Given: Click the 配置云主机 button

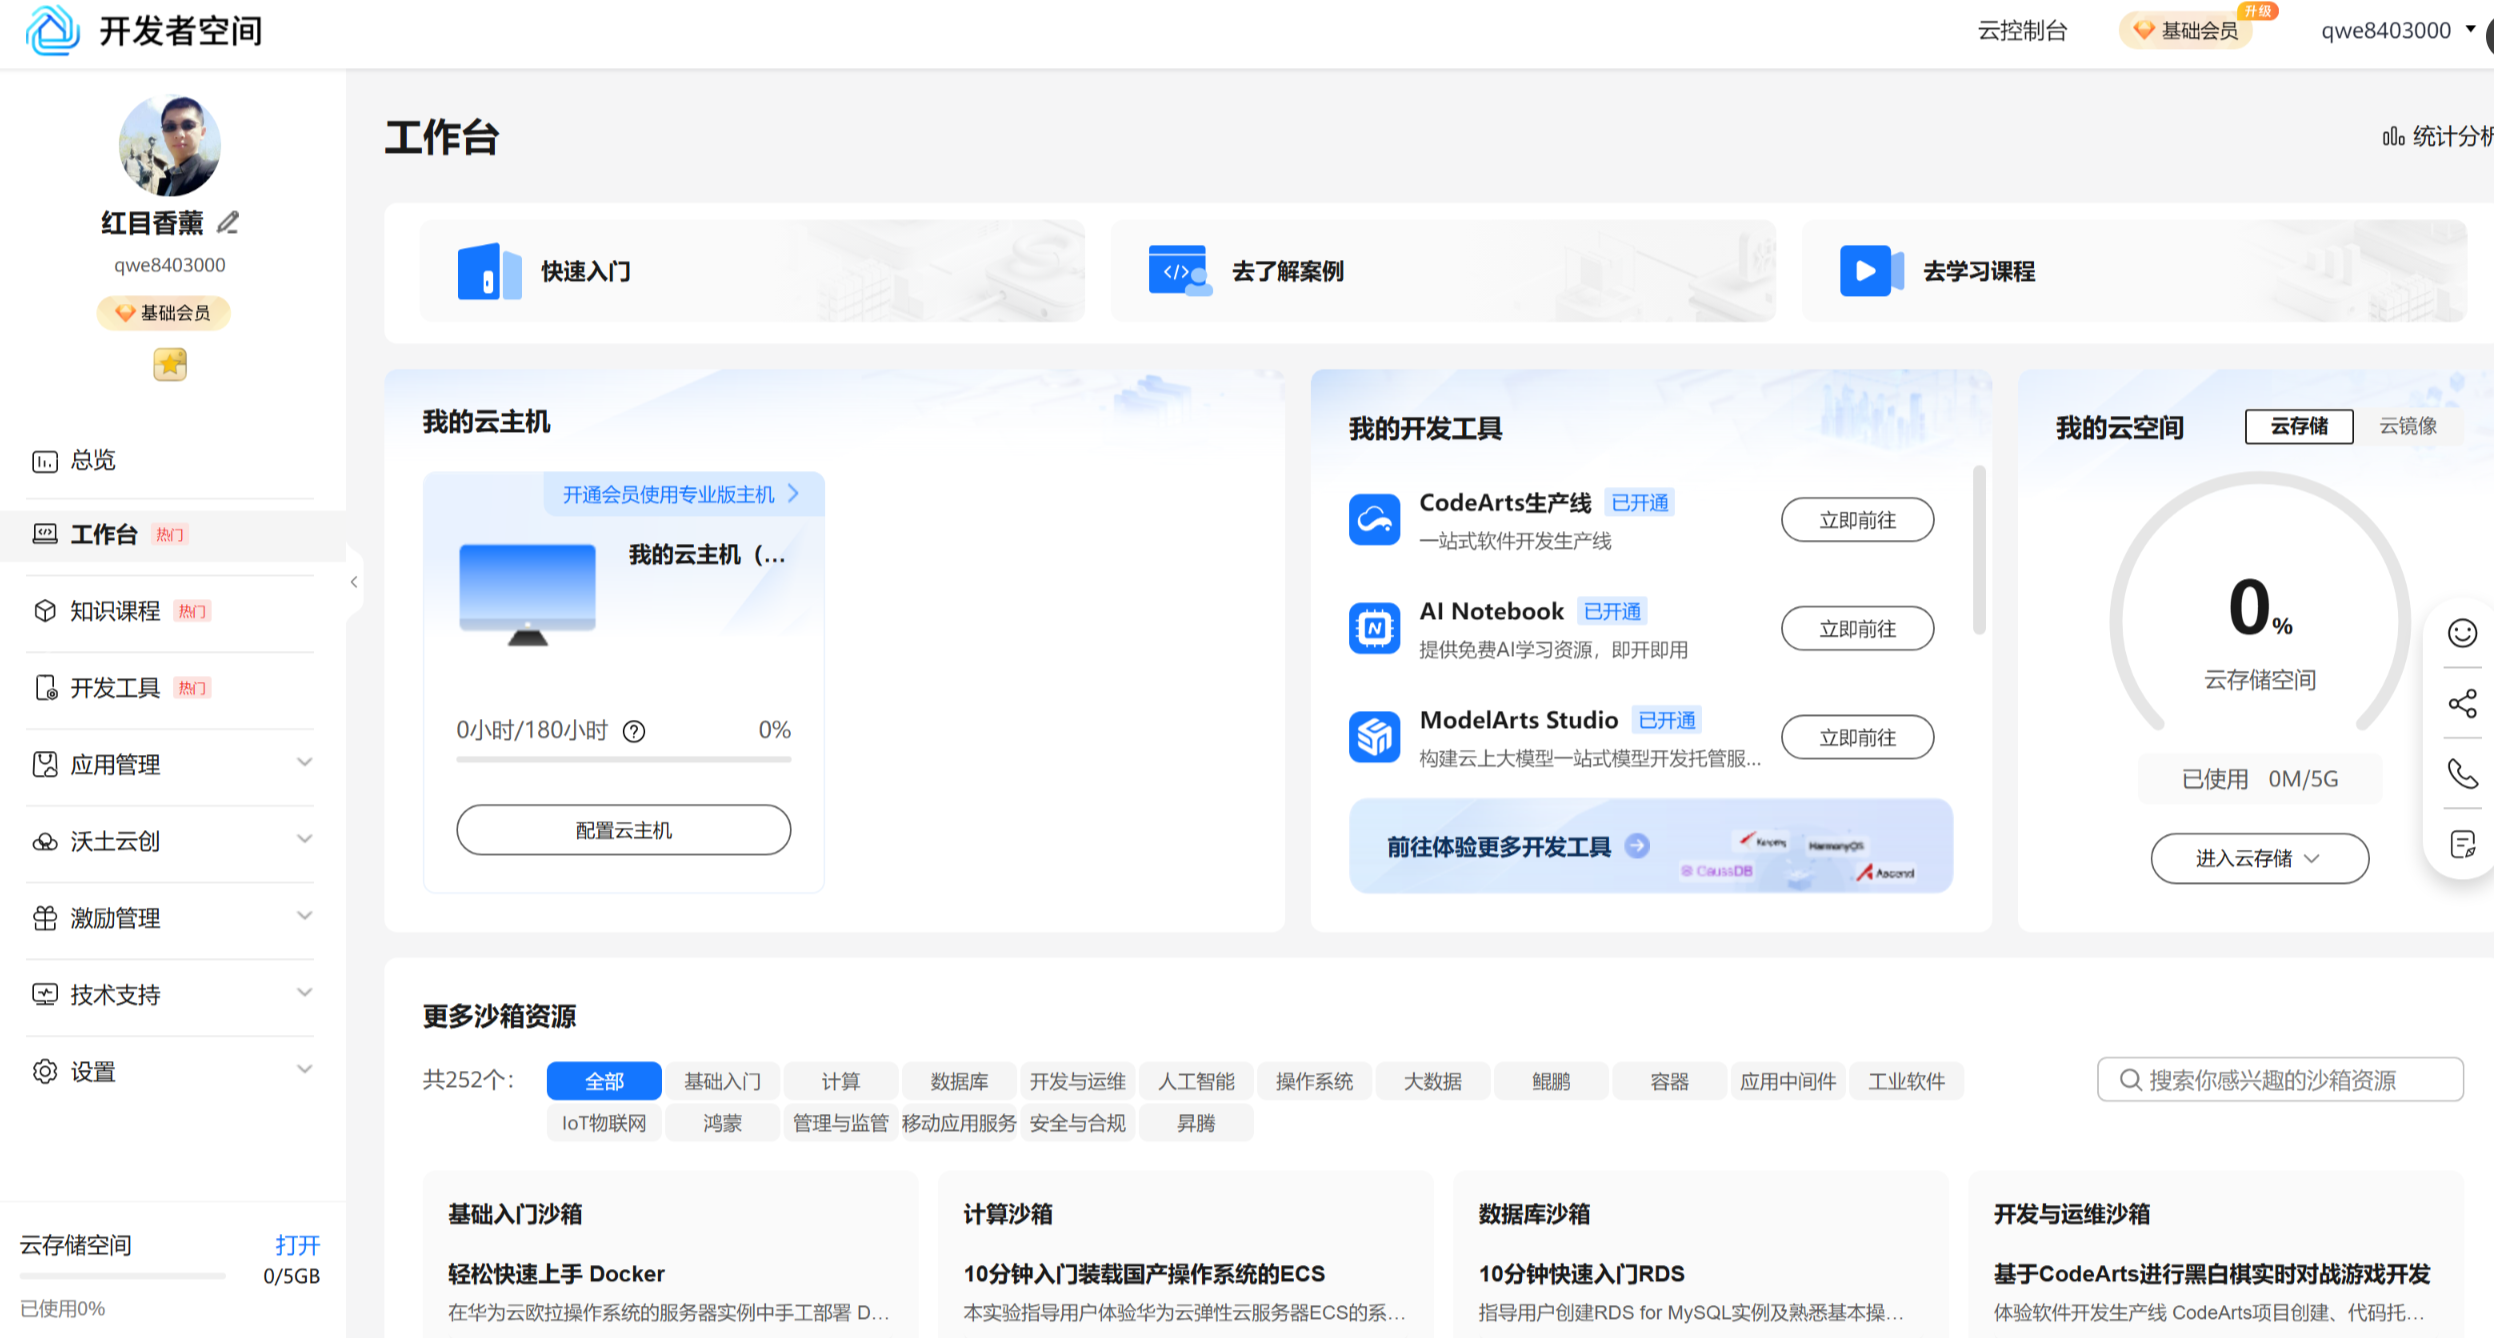Looking at the screenshot, I should [624, 830].
